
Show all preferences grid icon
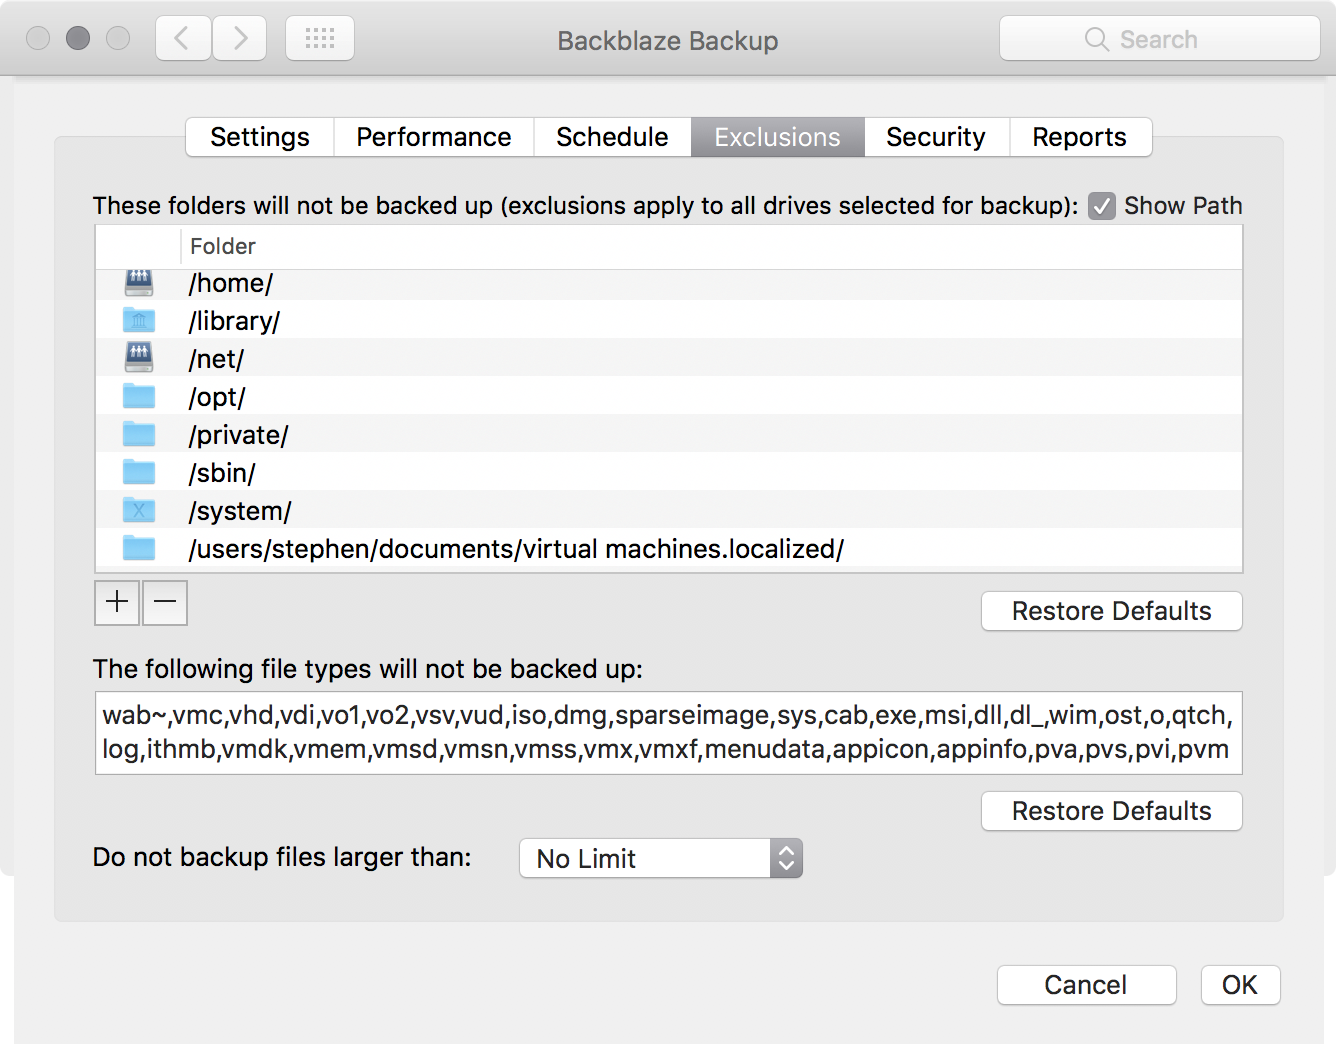coord(320,39)
